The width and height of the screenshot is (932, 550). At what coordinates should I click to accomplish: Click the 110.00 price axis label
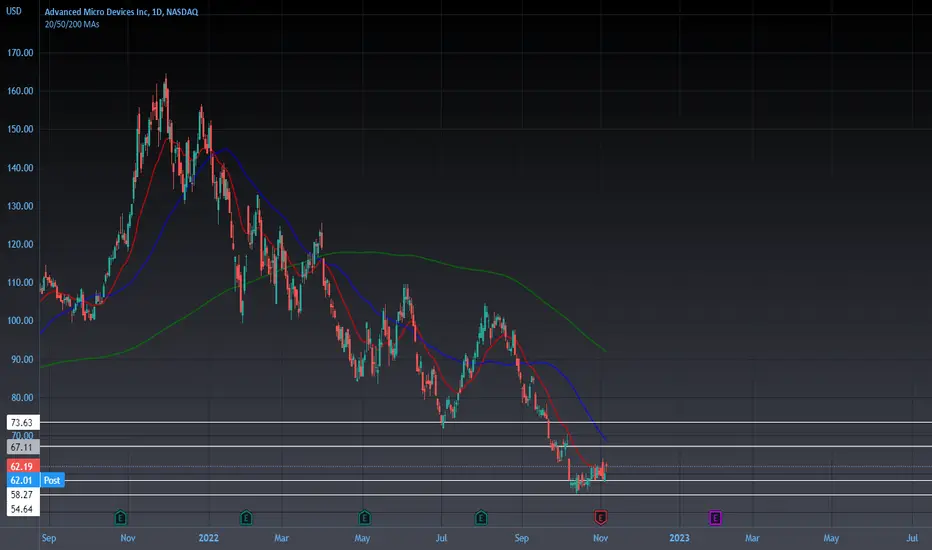tap(20, 282)
